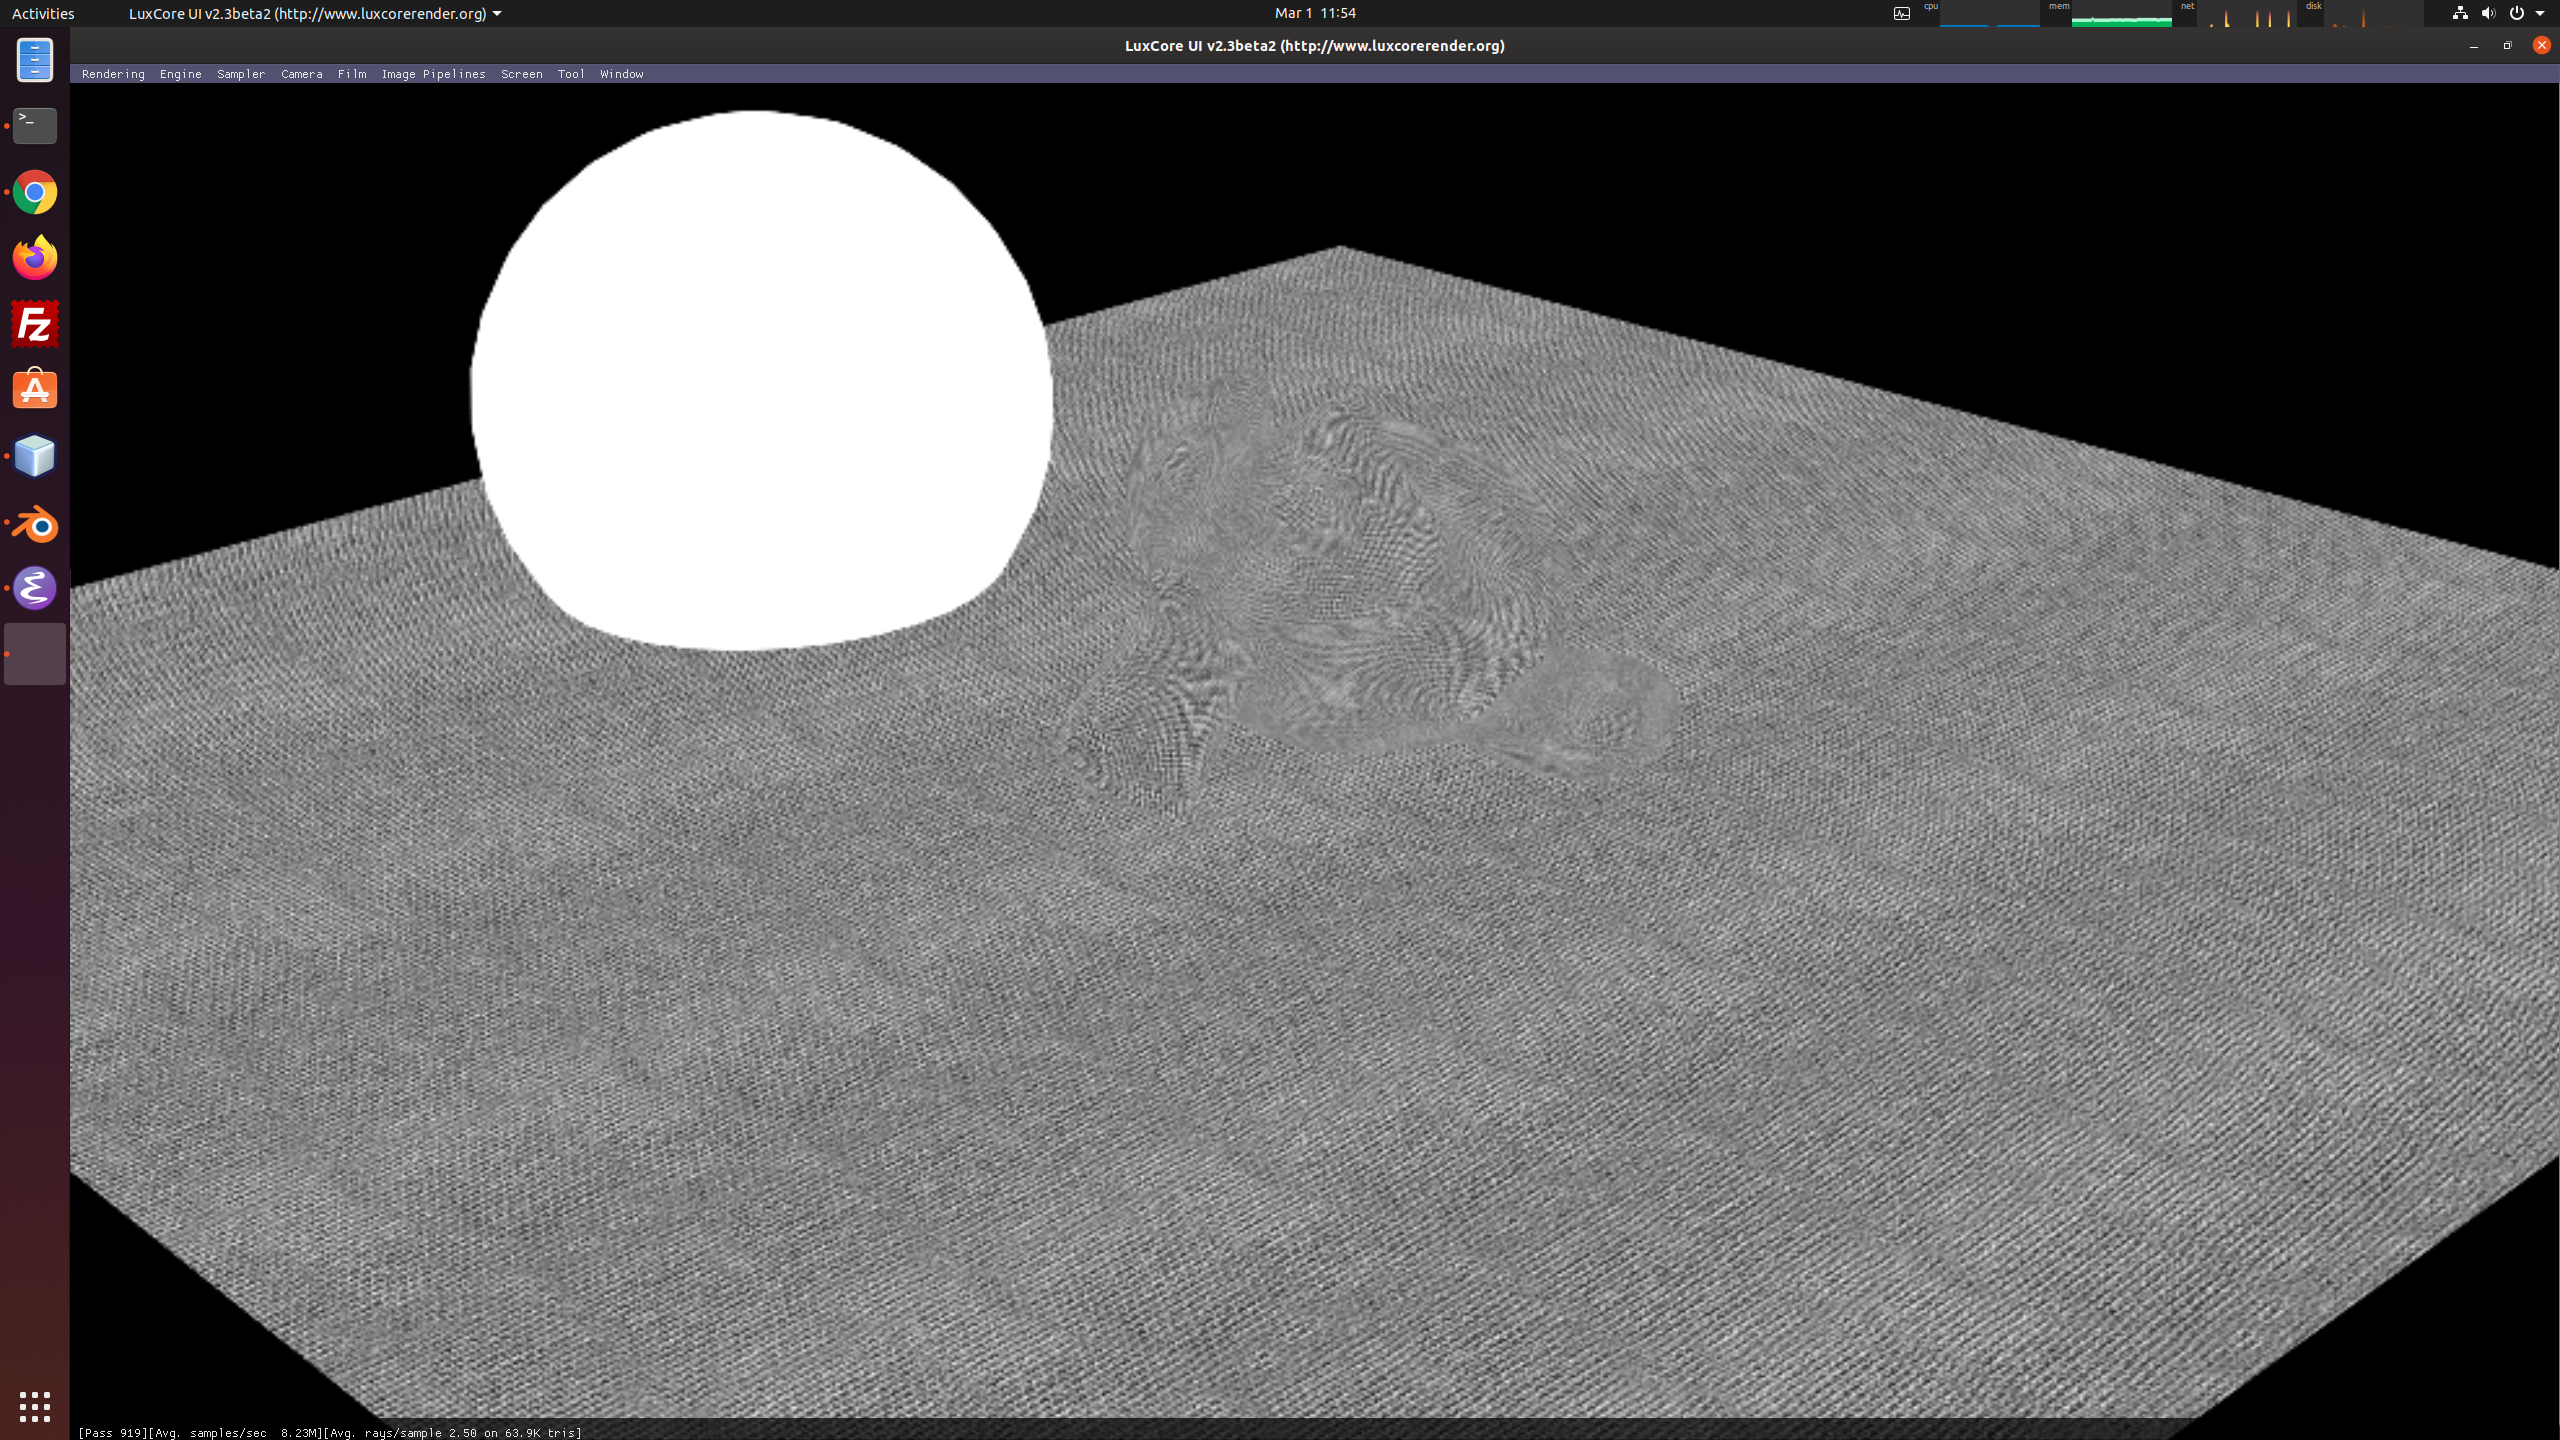Screen dimensions: 2560x1440
Task: Open the Image Pipelines menu
Action: pyautogui.click(x=433, y=74)
